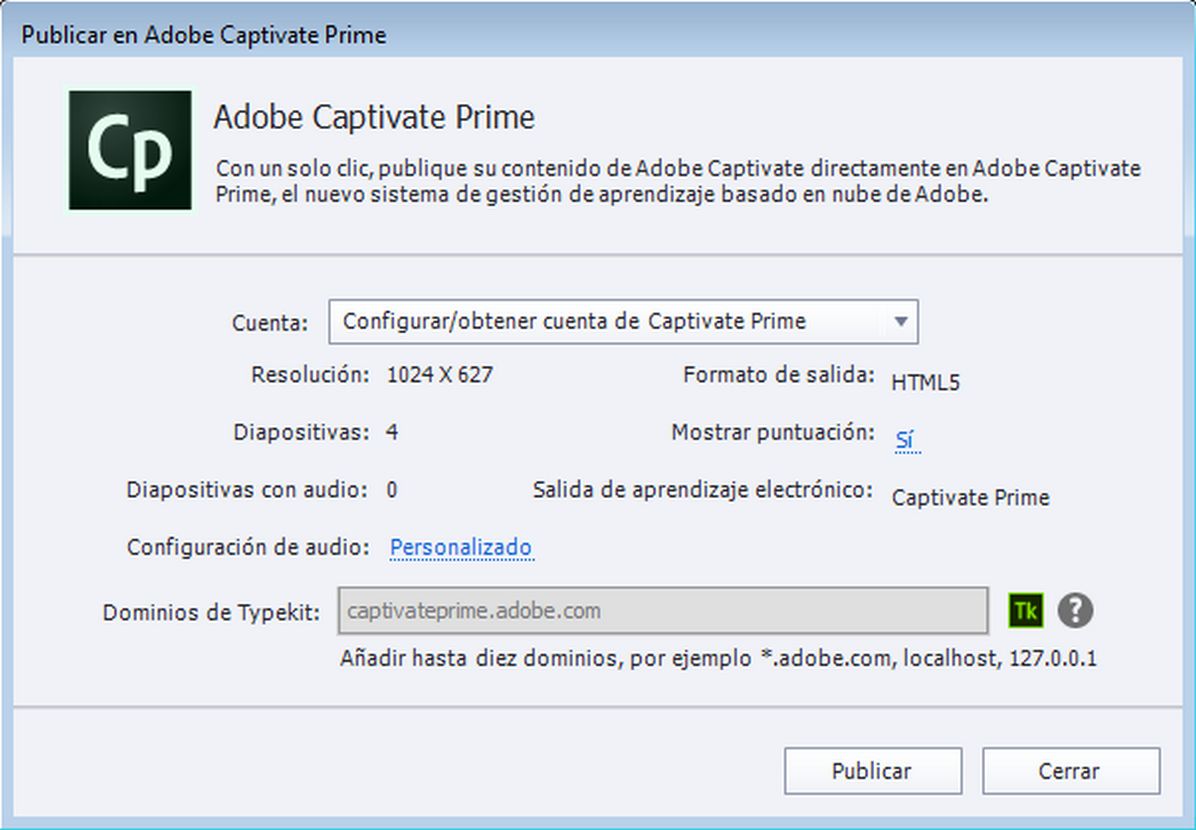Click the Publicar button
1196x830 pixels.
pyautogui.click(x=873, y=770)
